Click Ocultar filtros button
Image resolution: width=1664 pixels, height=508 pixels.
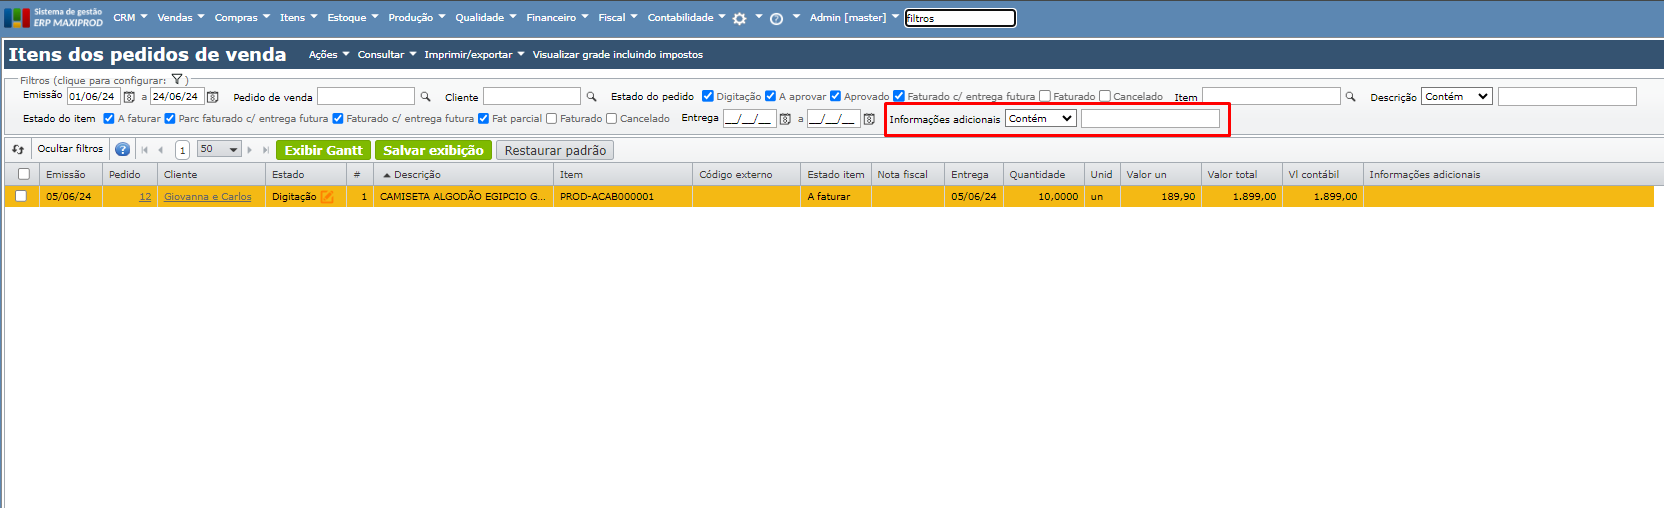click(70, 149)
